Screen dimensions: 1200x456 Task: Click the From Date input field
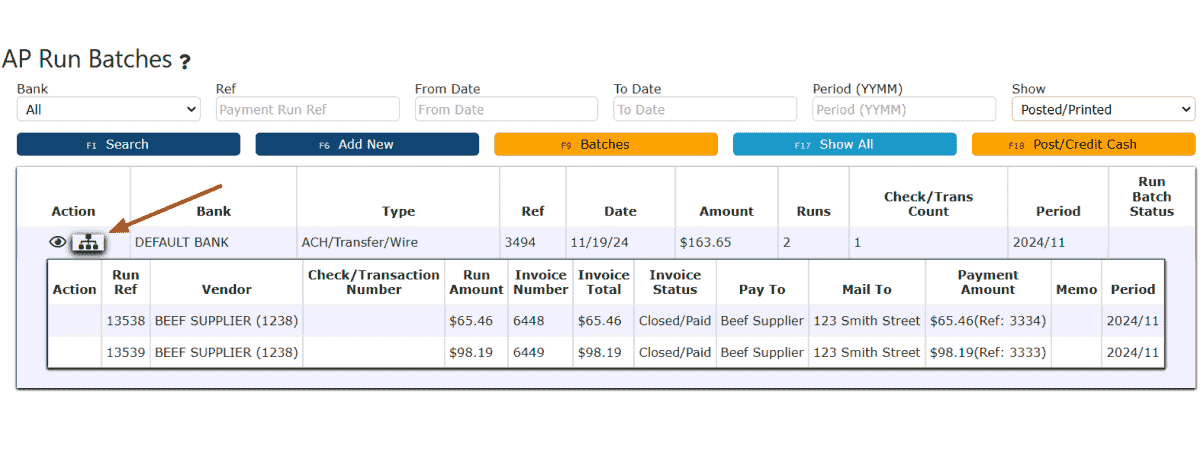[506, 109]
